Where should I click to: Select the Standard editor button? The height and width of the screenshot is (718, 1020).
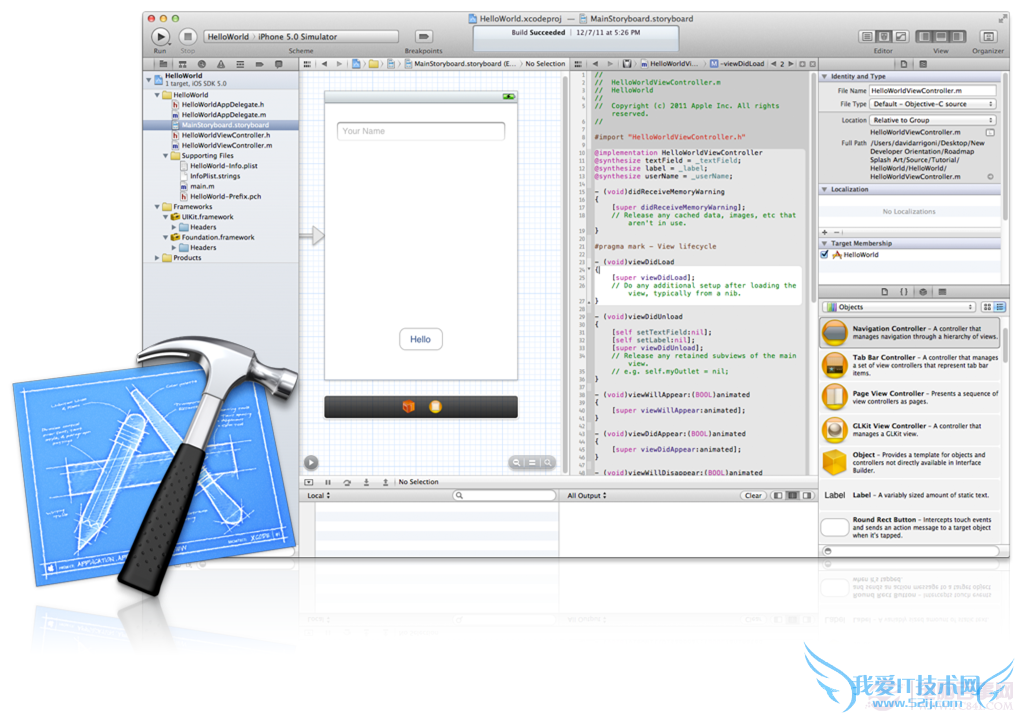click(867, 36)
